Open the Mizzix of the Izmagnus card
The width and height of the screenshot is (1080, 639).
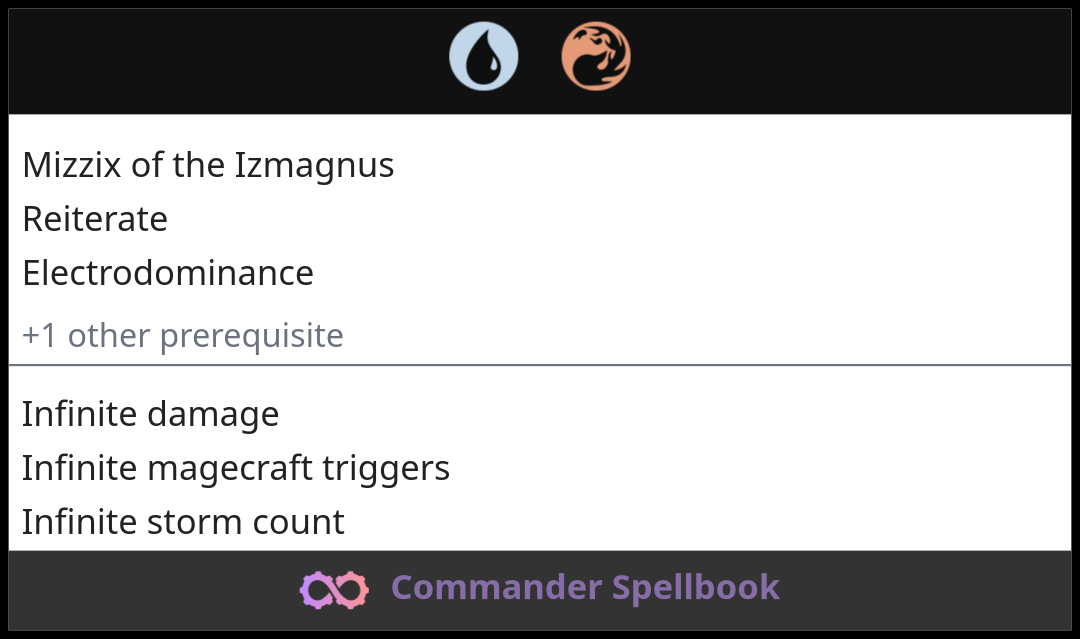208,165
